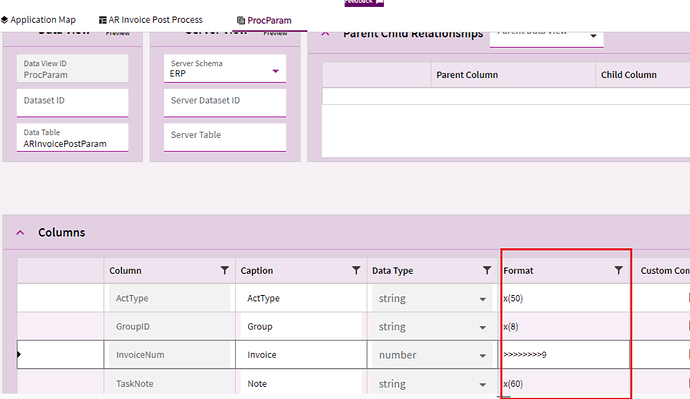Edit the Note caption field

[x=301, y=383]
